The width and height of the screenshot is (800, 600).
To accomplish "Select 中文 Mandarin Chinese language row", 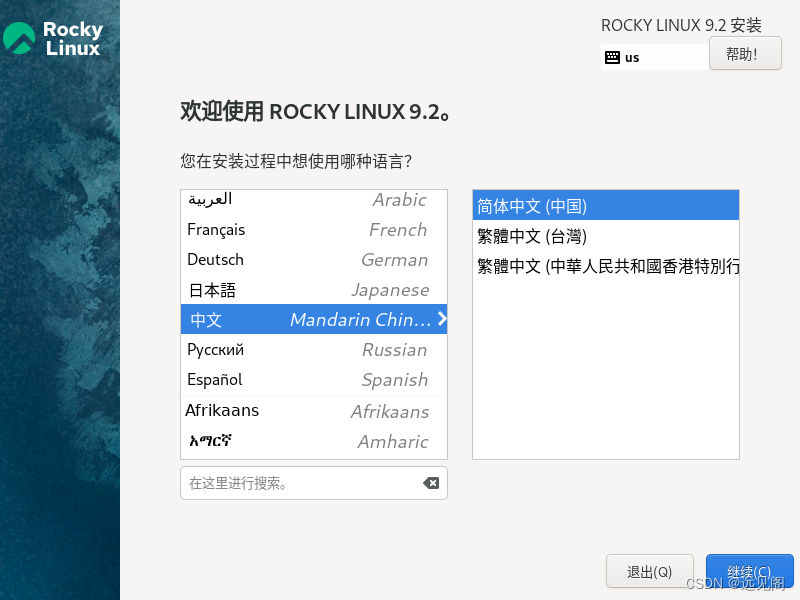I will [x=314, y=319].
